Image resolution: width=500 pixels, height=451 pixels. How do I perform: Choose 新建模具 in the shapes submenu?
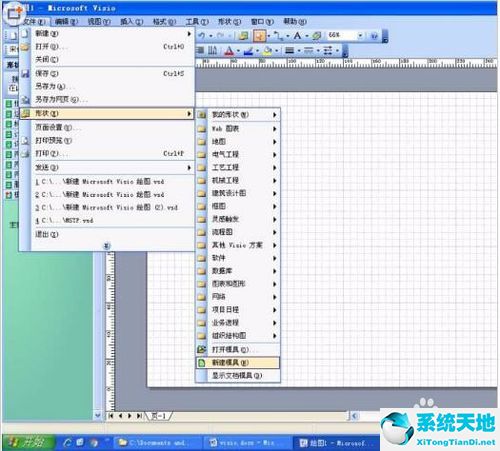coord(238,363)
